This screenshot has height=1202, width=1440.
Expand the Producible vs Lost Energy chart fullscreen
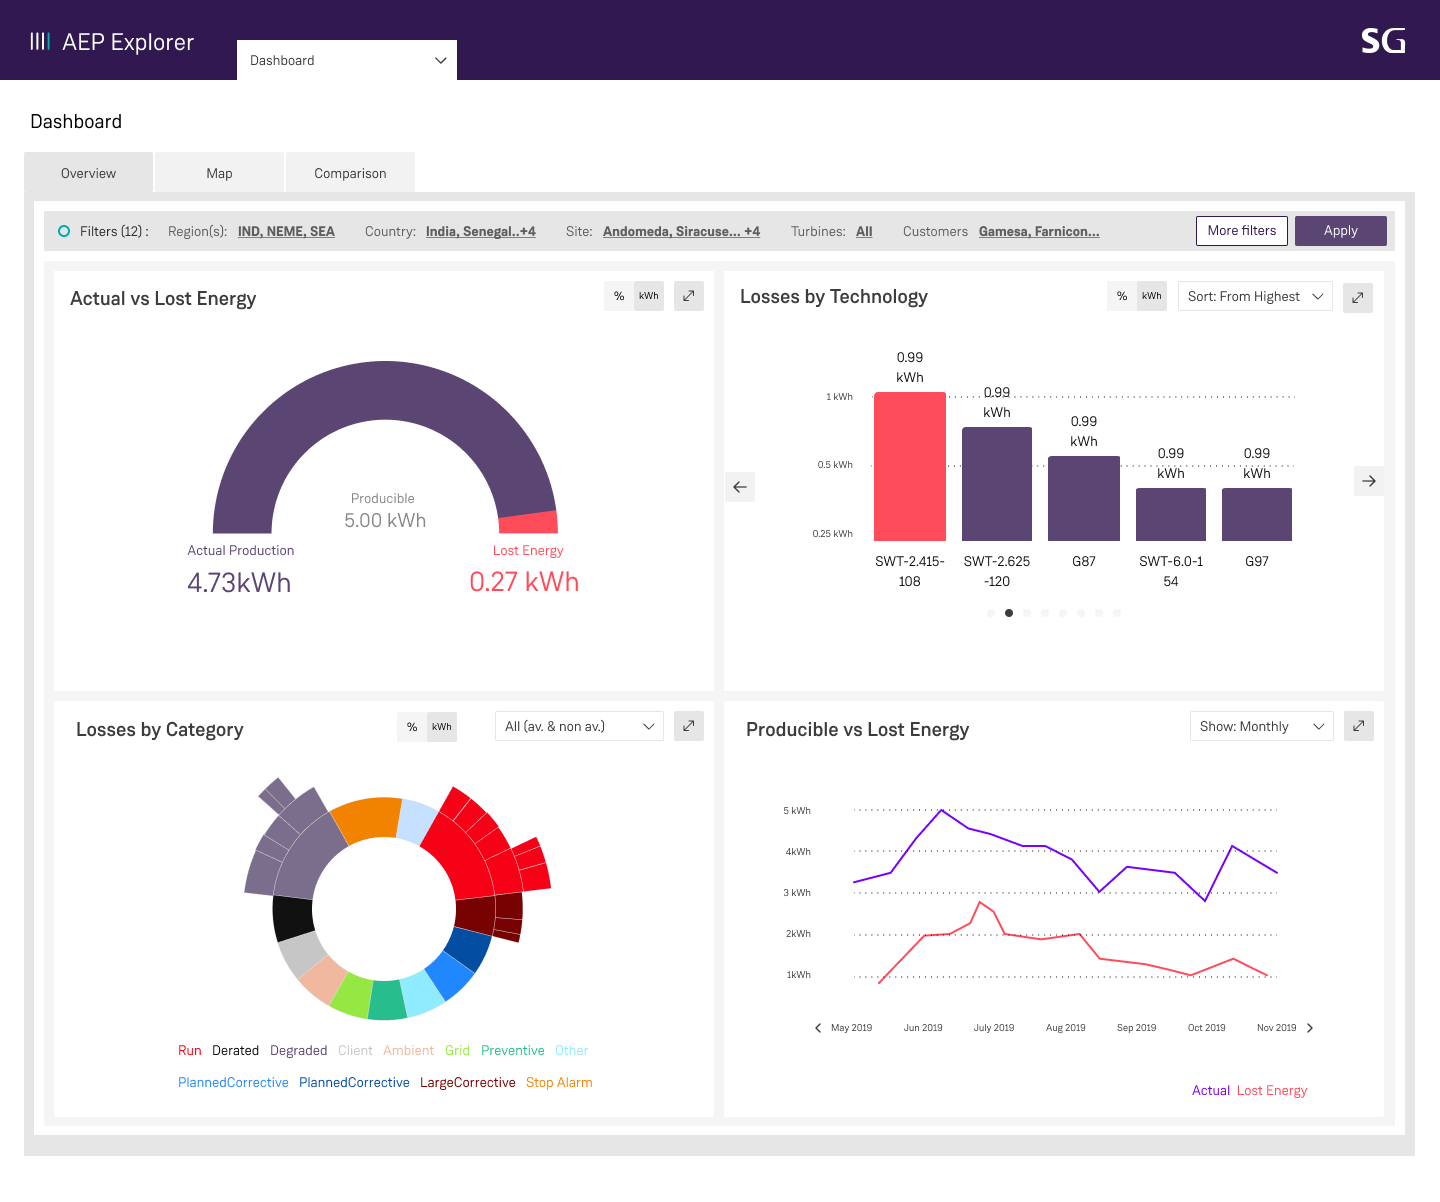pyautogui.click(x=1359, y=726)
